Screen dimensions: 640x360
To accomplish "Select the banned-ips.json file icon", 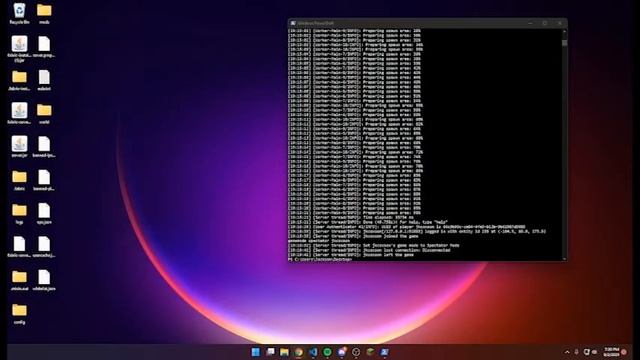I will (44, 147).
